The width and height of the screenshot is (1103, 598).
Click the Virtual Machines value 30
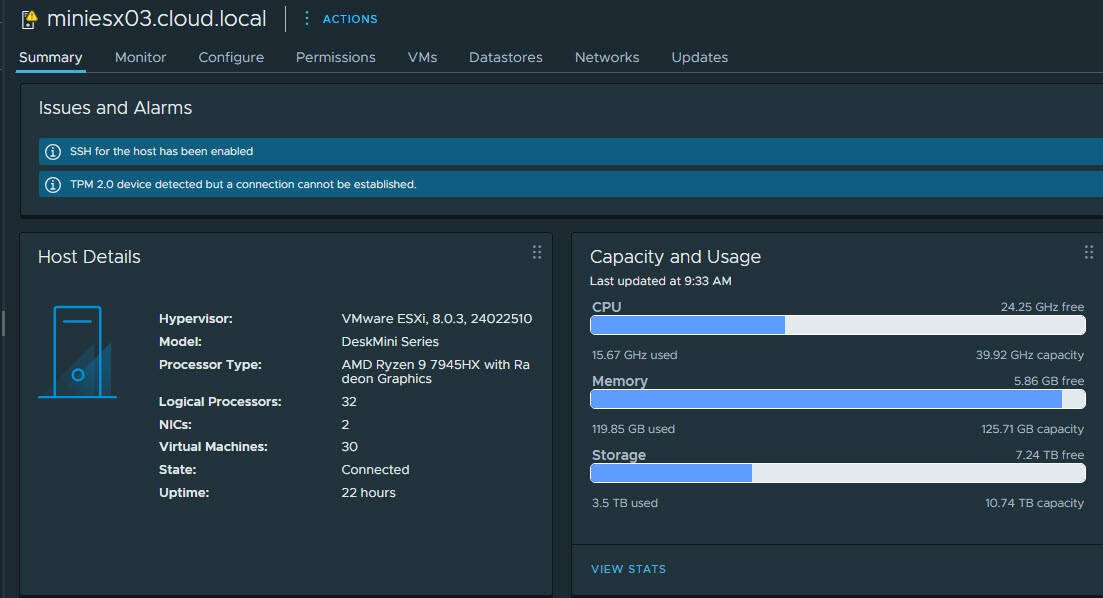pos(350,447)
